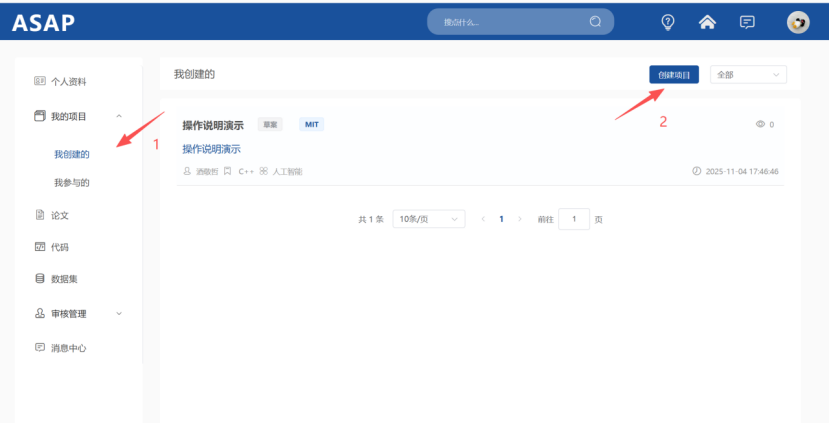Go to next page arrow

point(520,219)
